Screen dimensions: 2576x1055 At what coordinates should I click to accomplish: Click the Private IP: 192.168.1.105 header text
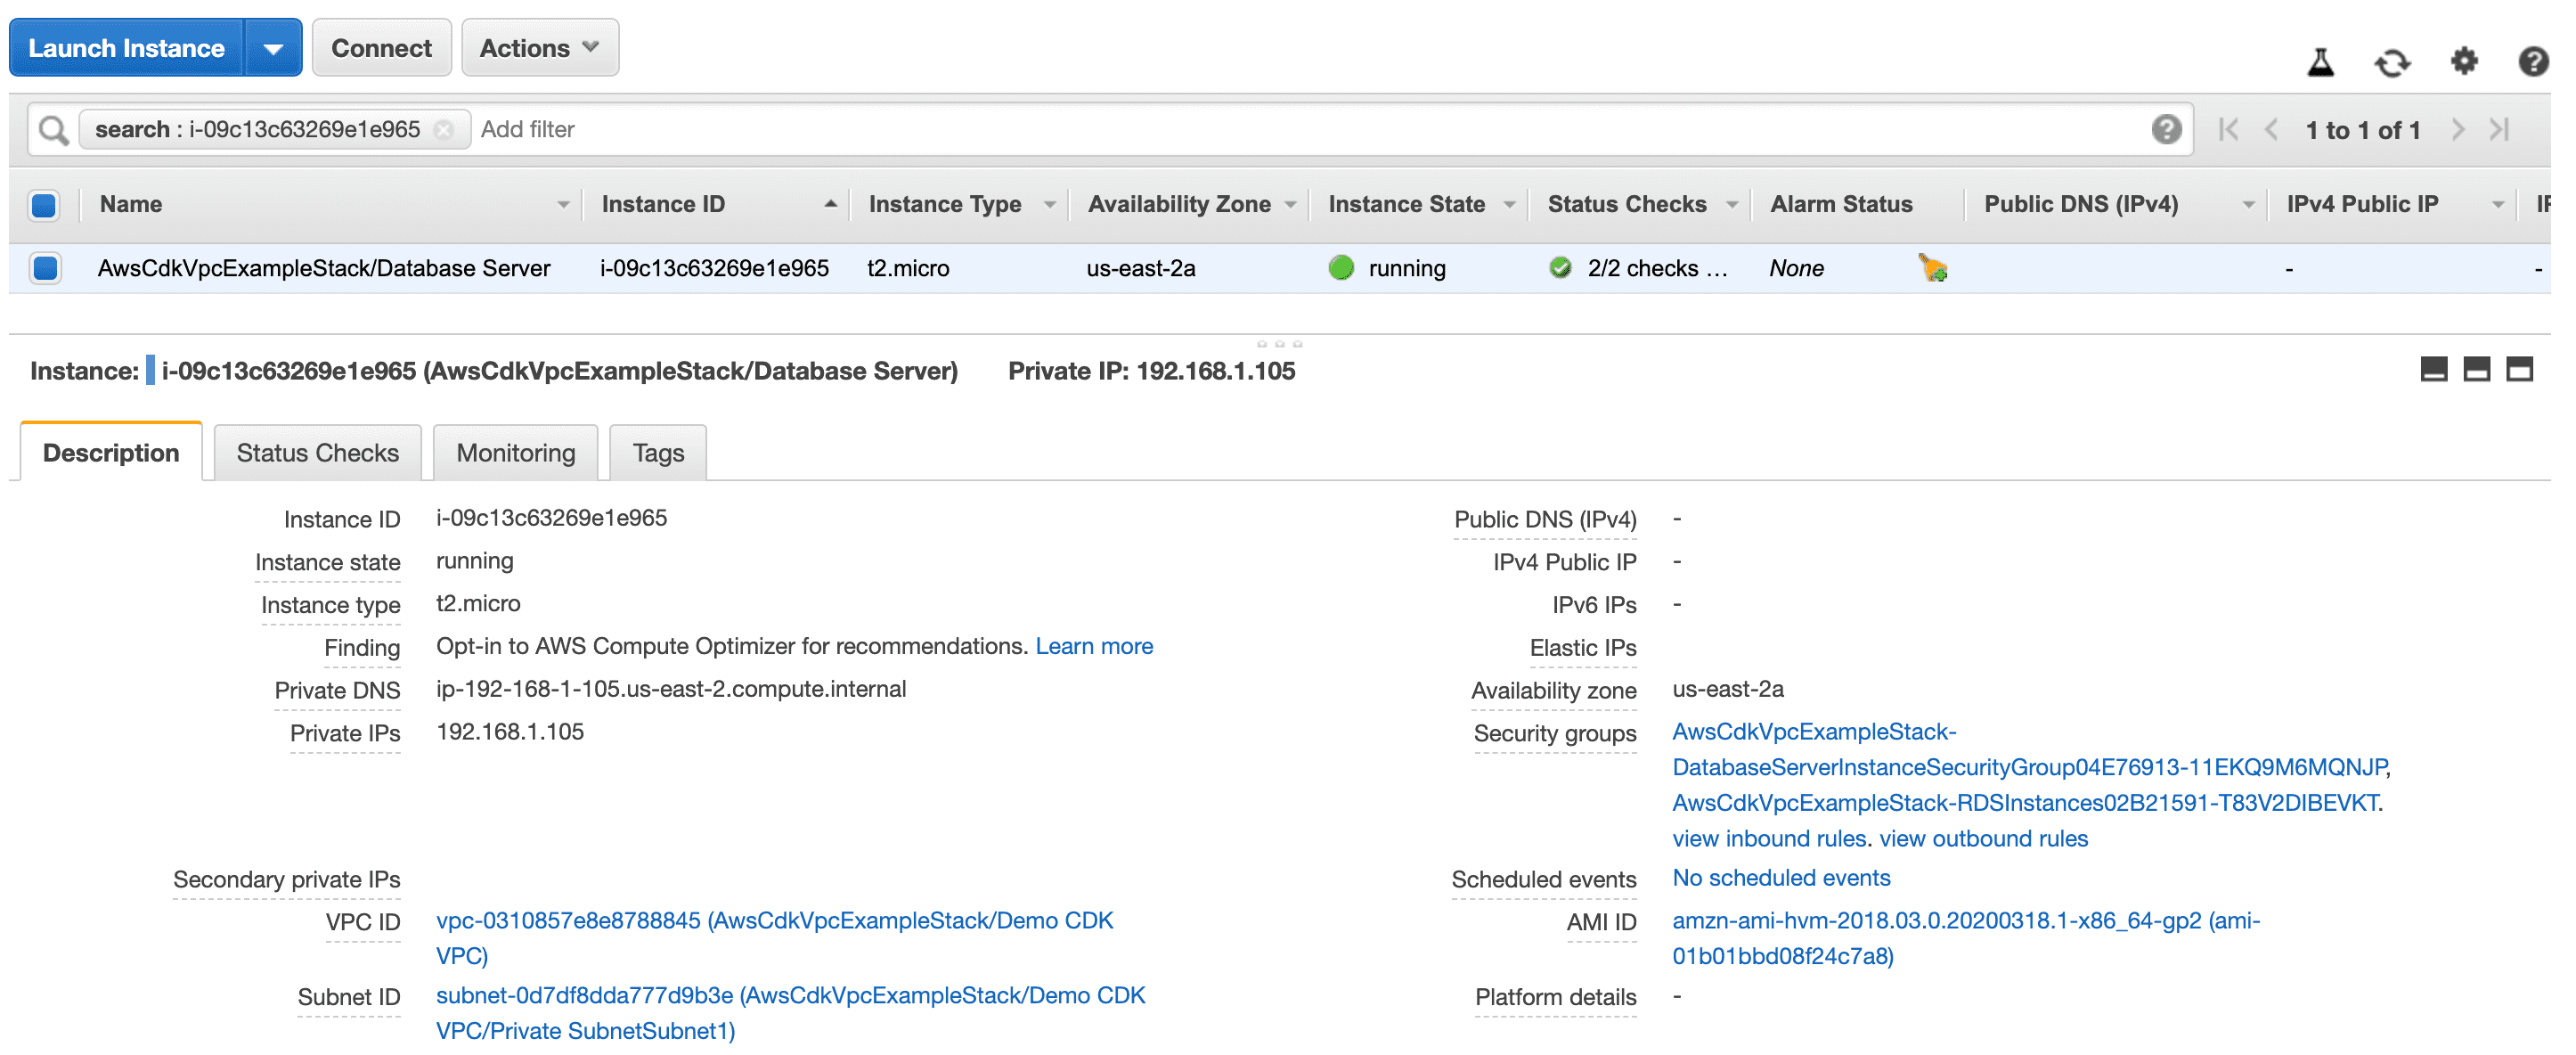point(1151,371)
